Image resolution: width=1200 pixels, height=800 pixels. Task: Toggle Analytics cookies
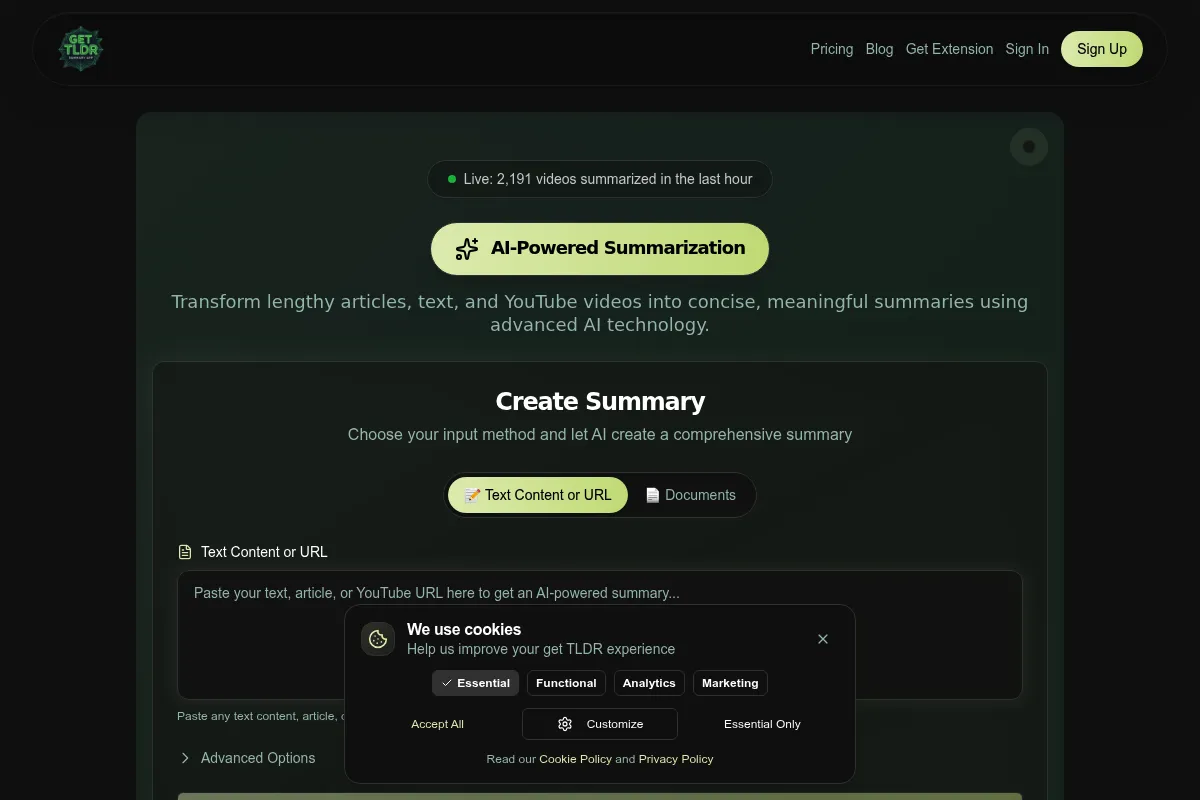click(649, 683)
